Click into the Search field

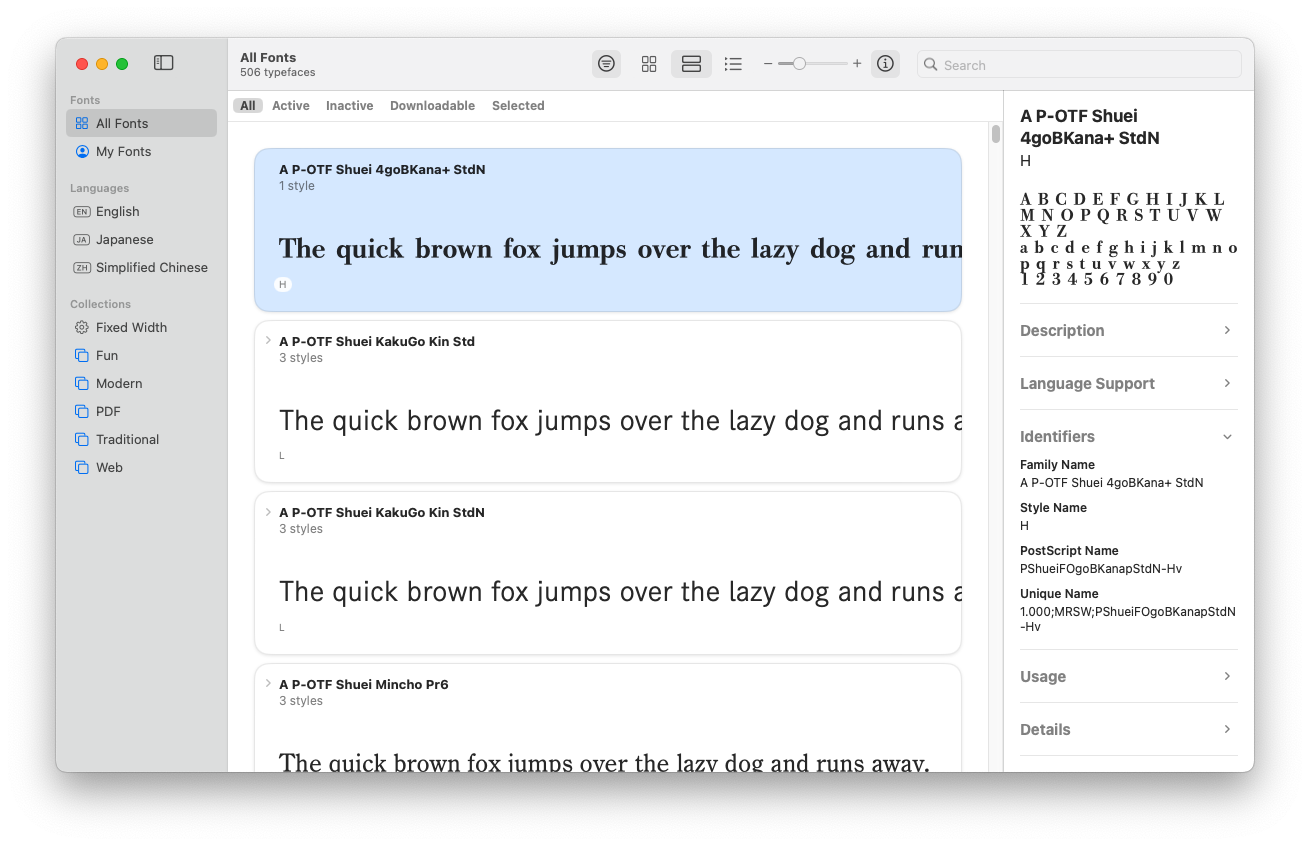1079,65
